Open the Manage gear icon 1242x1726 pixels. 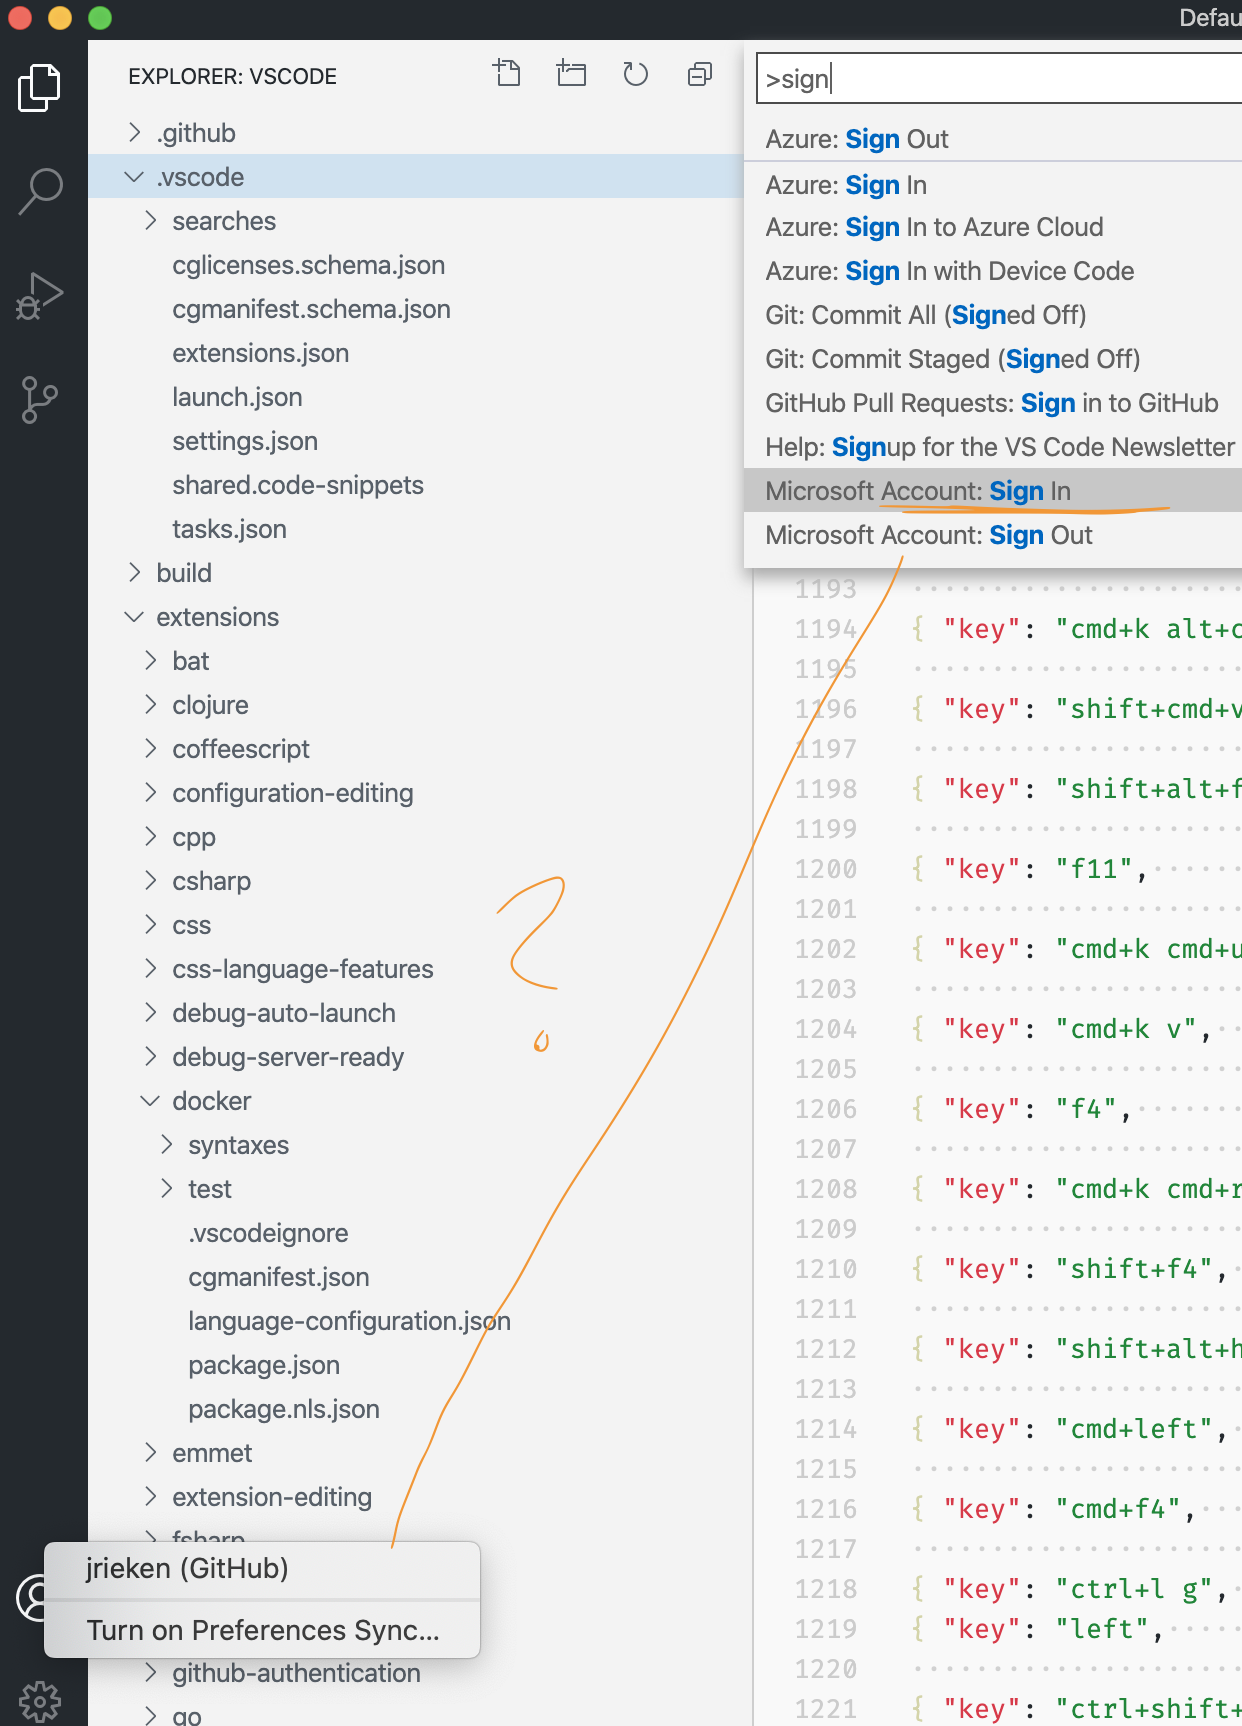click(x=40, y=1701)
